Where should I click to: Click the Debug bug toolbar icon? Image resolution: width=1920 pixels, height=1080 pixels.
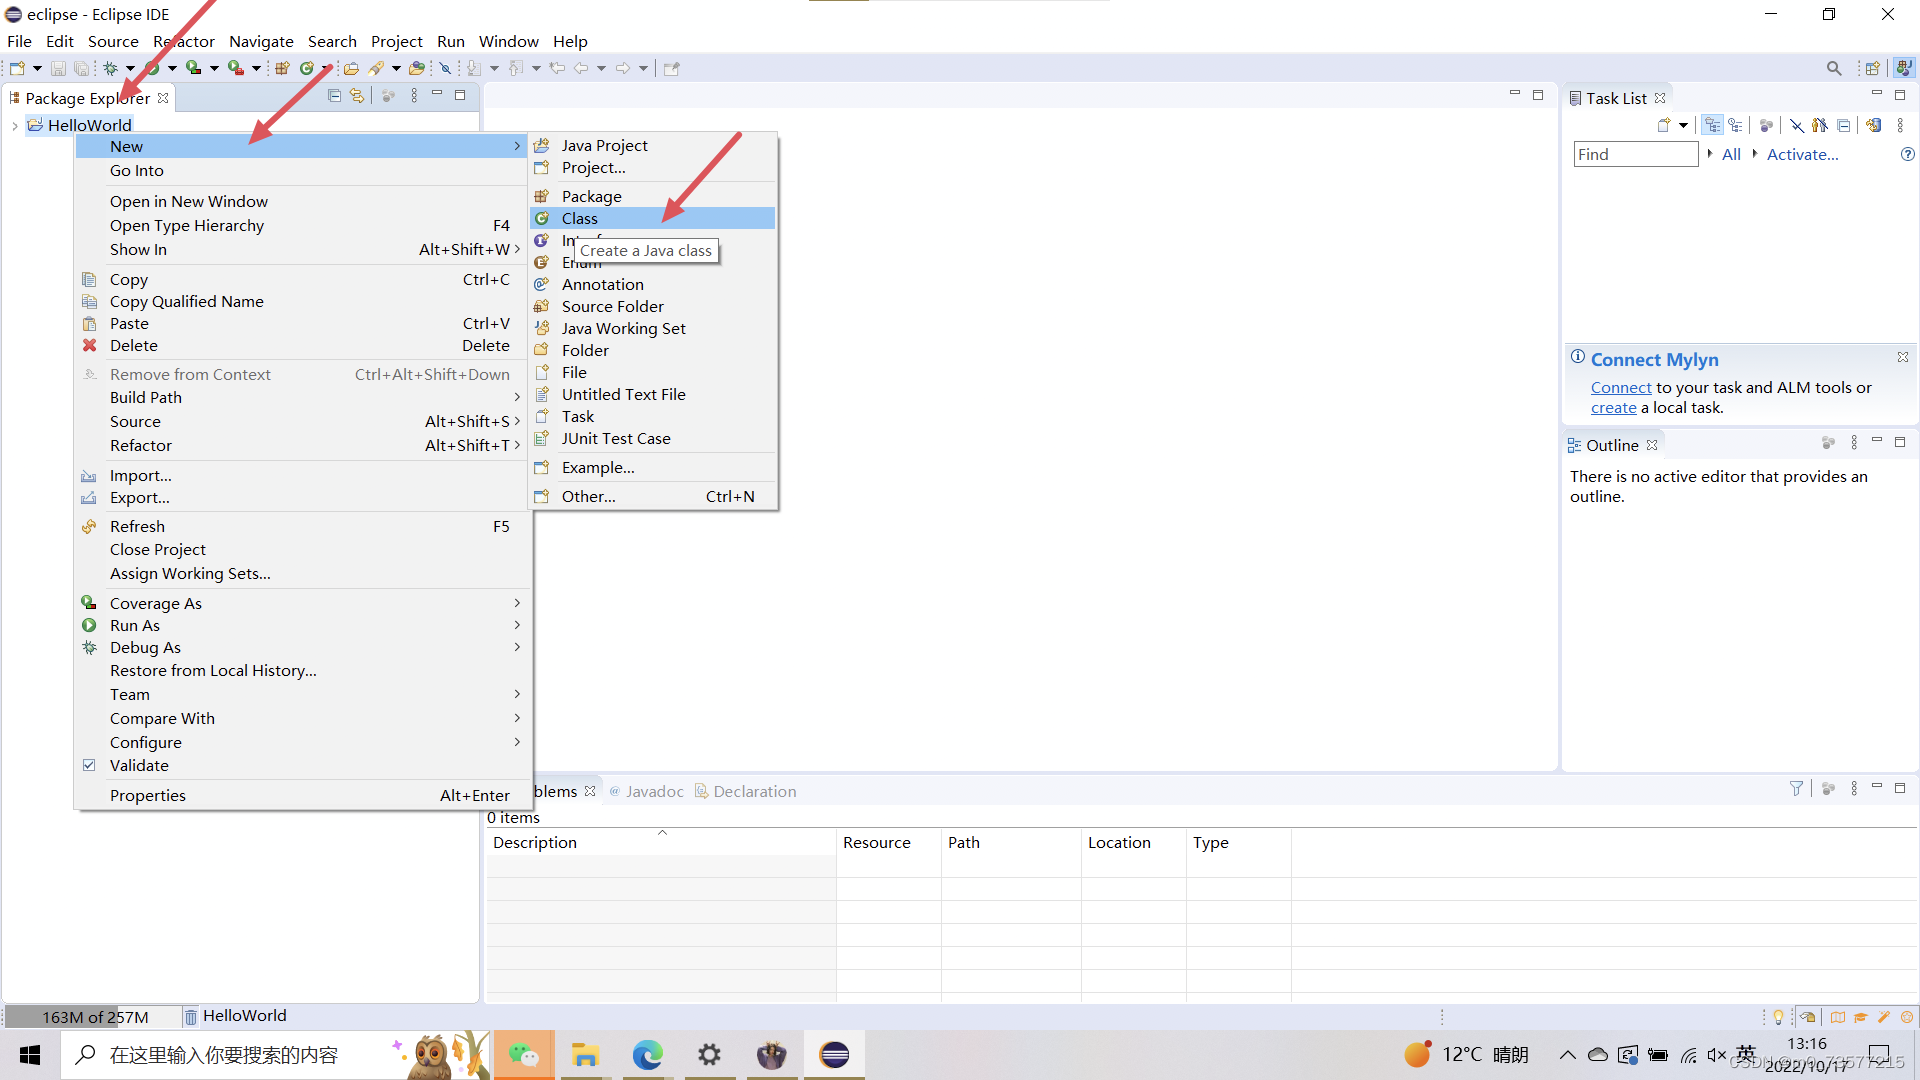[x=110, y=68]
